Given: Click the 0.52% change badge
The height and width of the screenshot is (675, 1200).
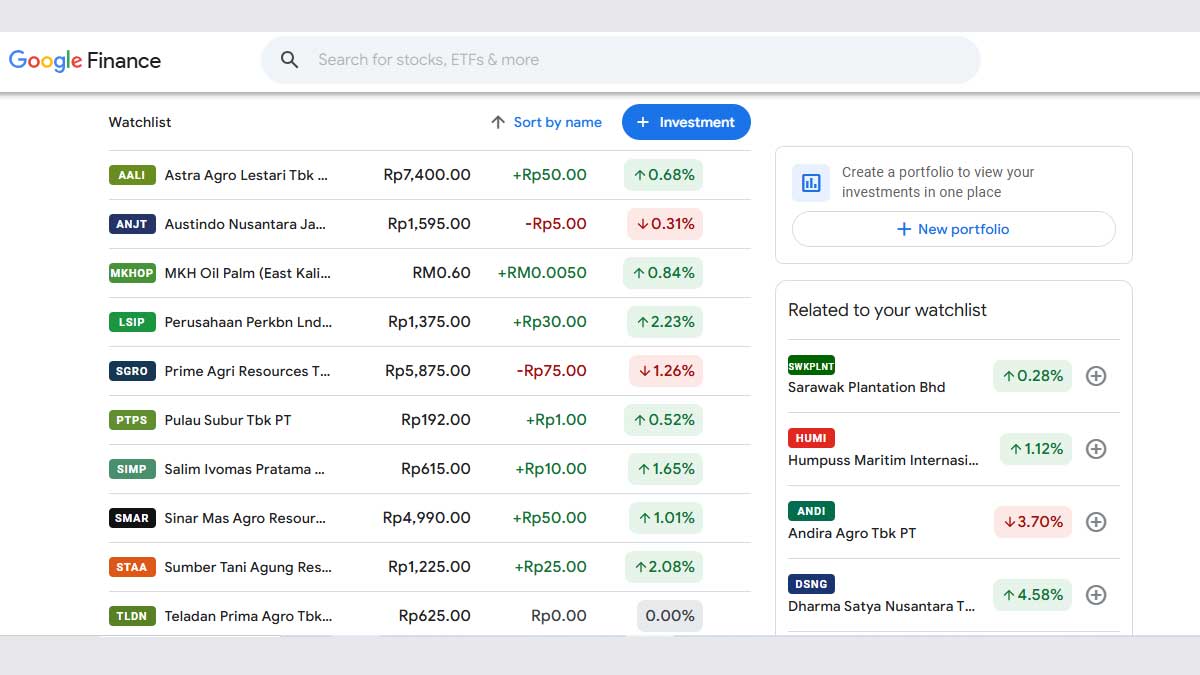Looking at the screenshot, I should [663, 420].
